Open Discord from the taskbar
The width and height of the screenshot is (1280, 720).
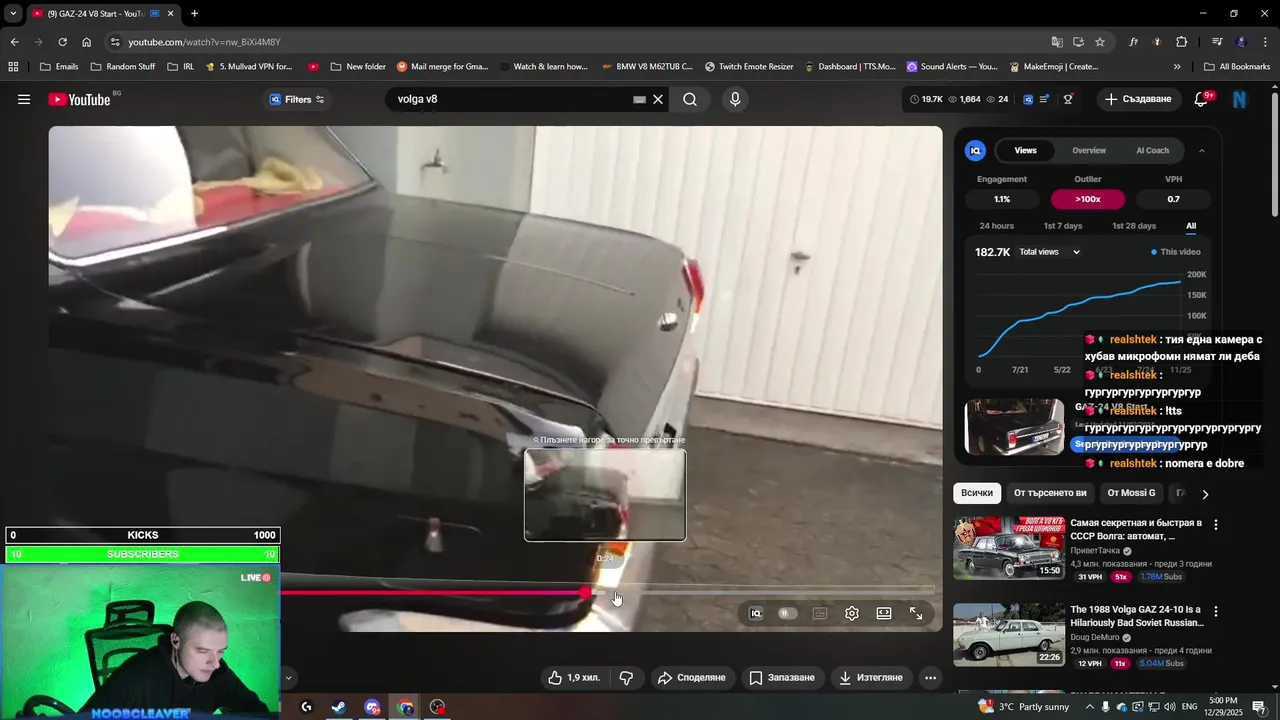tap(372, 707)
